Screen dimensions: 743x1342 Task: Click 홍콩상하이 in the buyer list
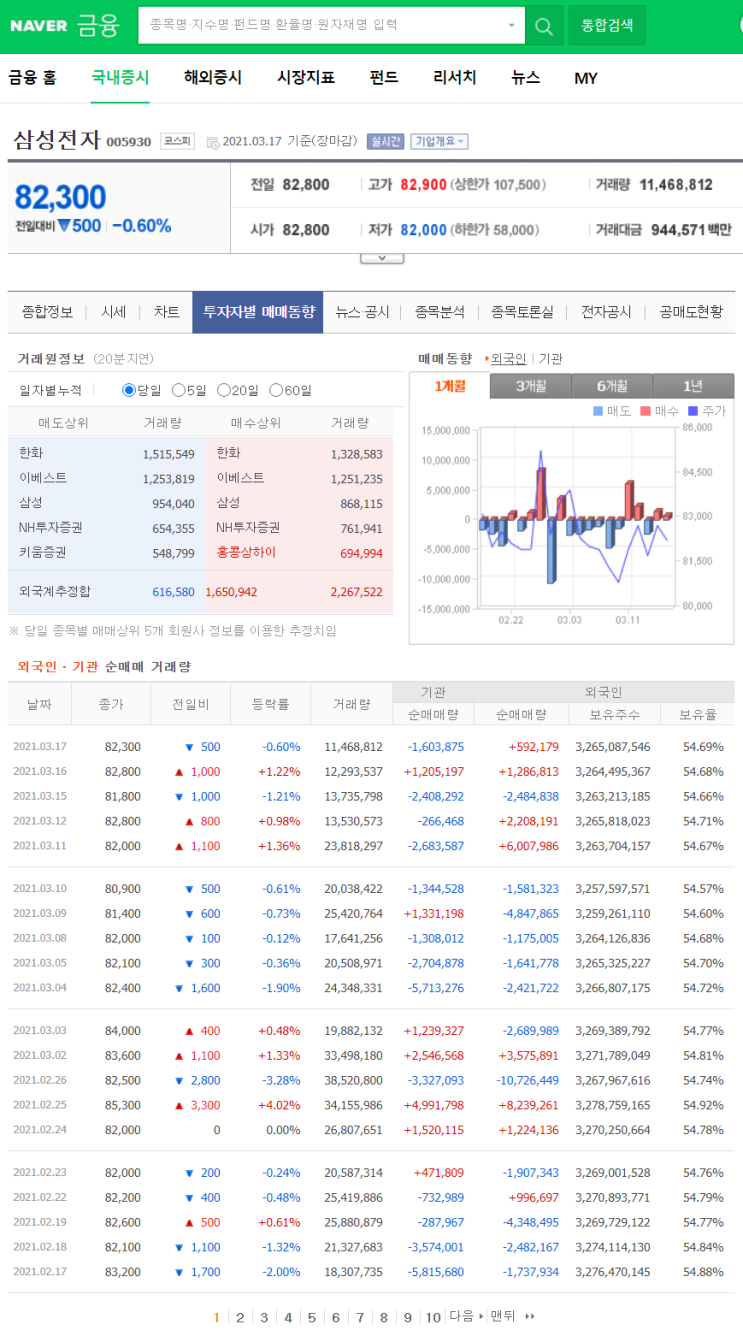pyautogui.click(x=246, y=553)
